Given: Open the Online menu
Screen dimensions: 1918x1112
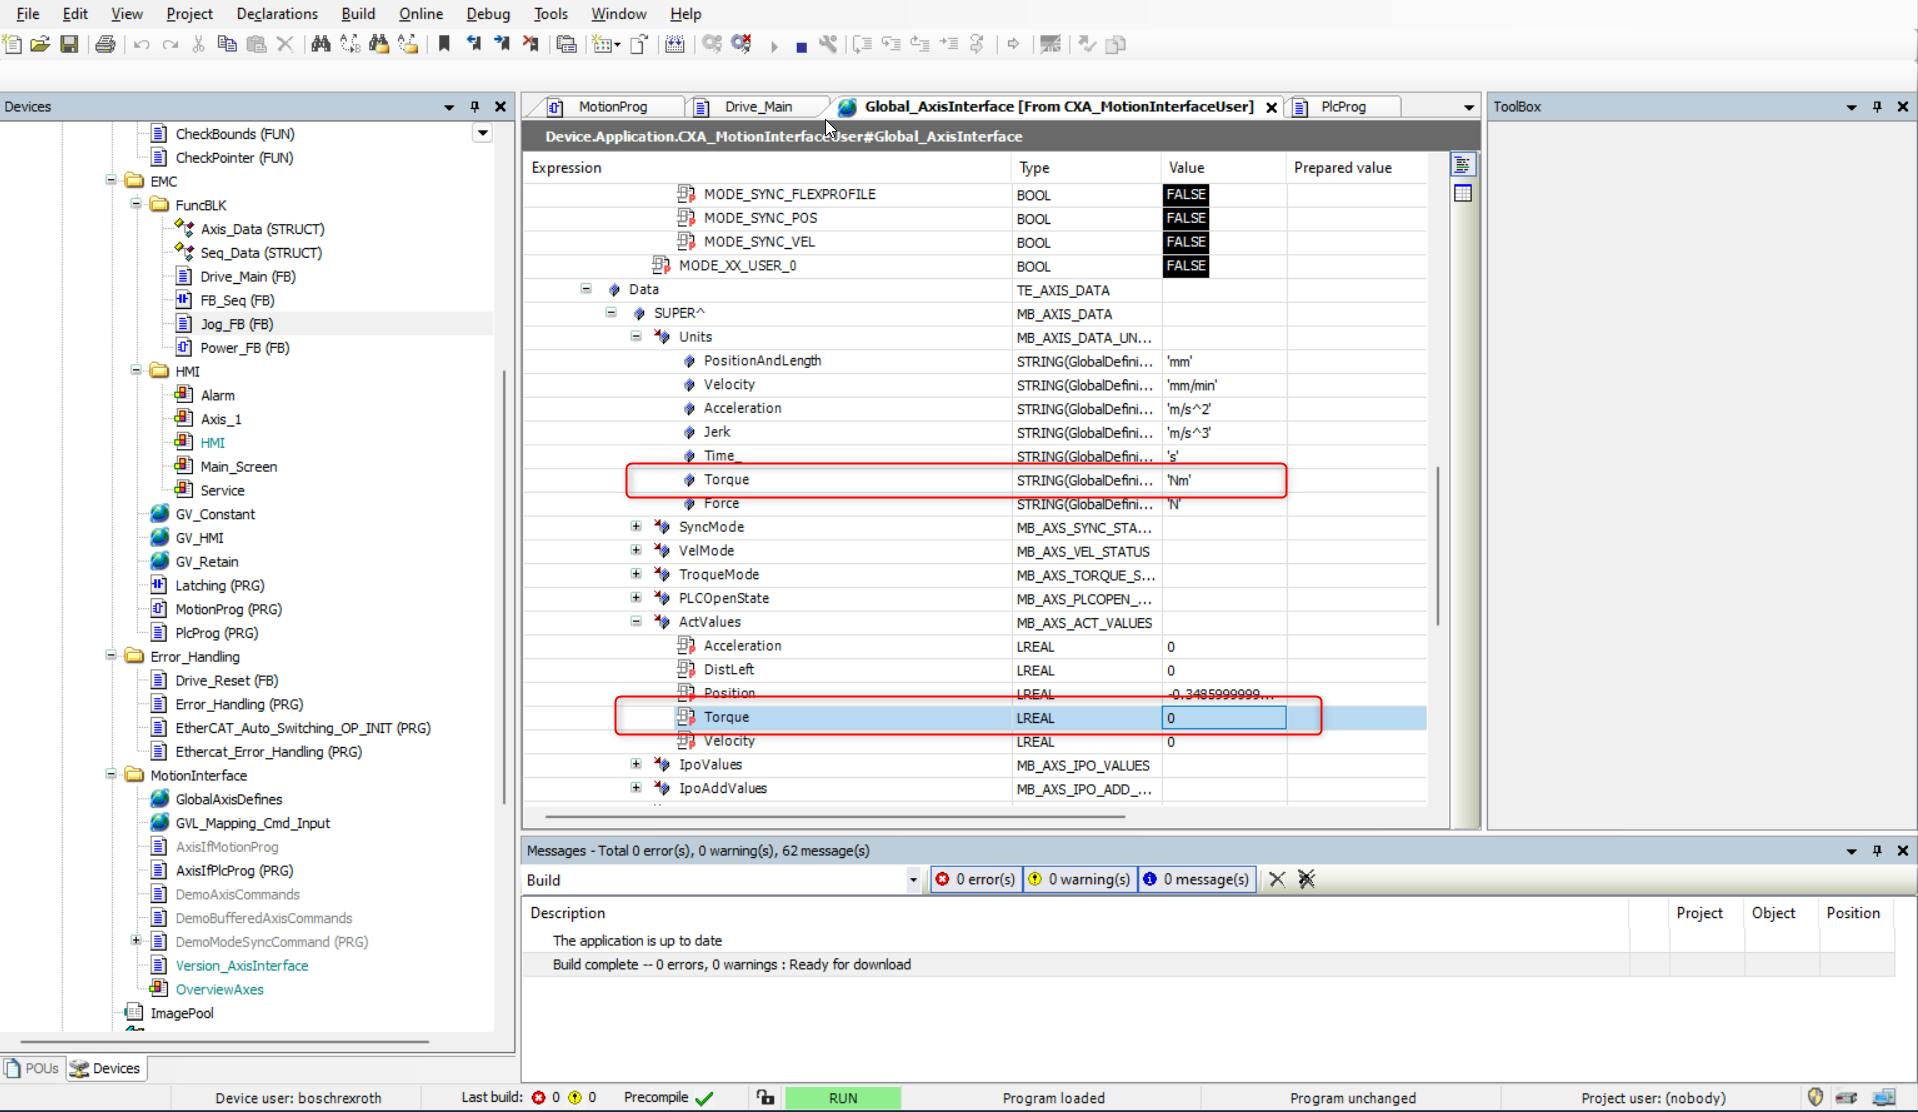Looking at the screenshot, I should (x=420, y=14).
